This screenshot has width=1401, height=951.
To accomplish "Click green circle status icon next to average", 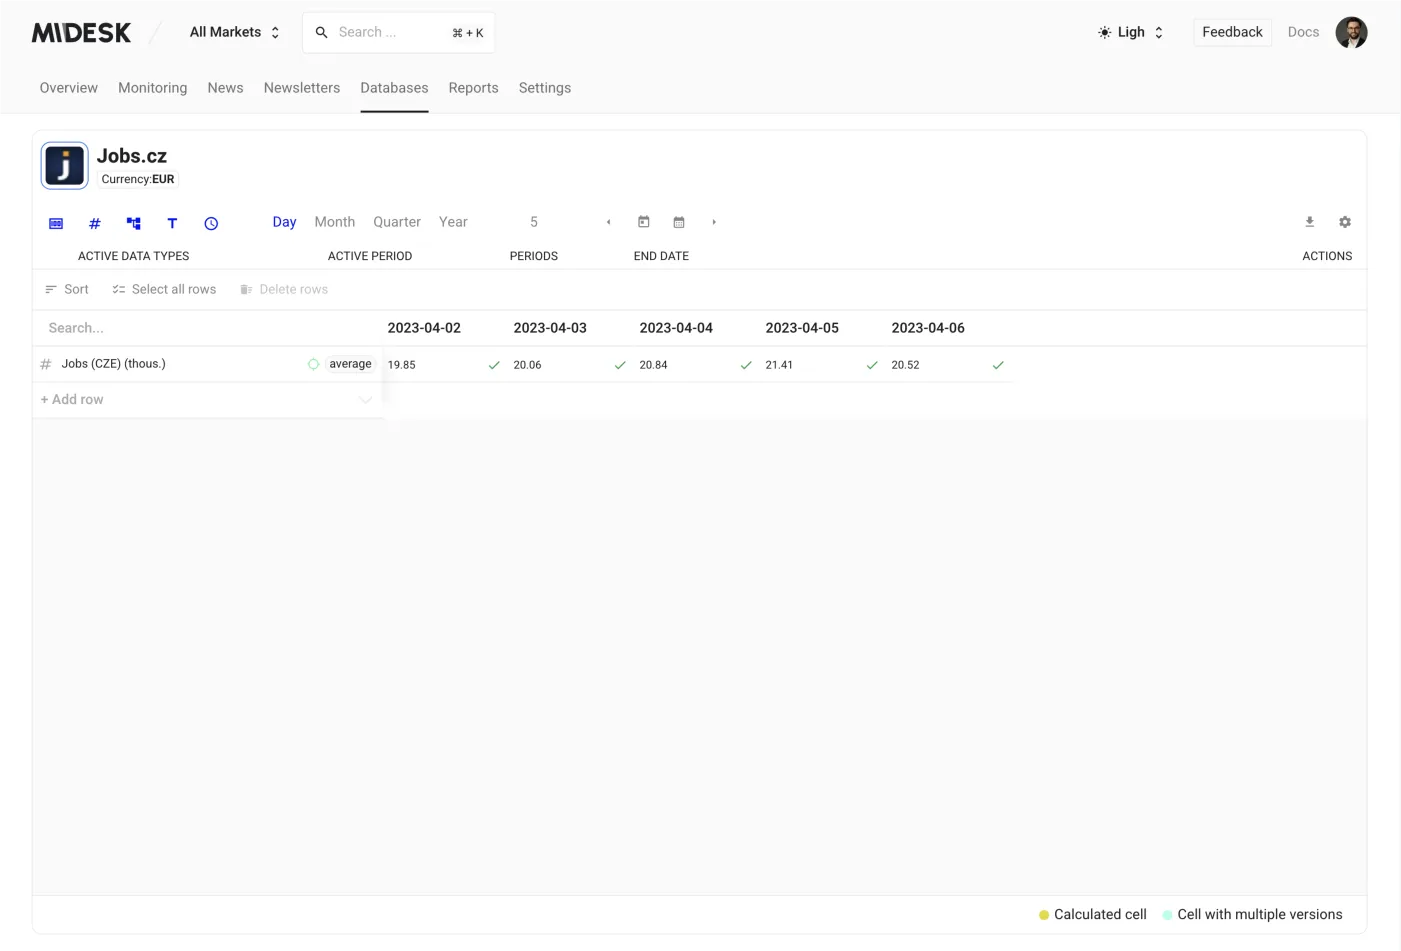I will point(313,364).
